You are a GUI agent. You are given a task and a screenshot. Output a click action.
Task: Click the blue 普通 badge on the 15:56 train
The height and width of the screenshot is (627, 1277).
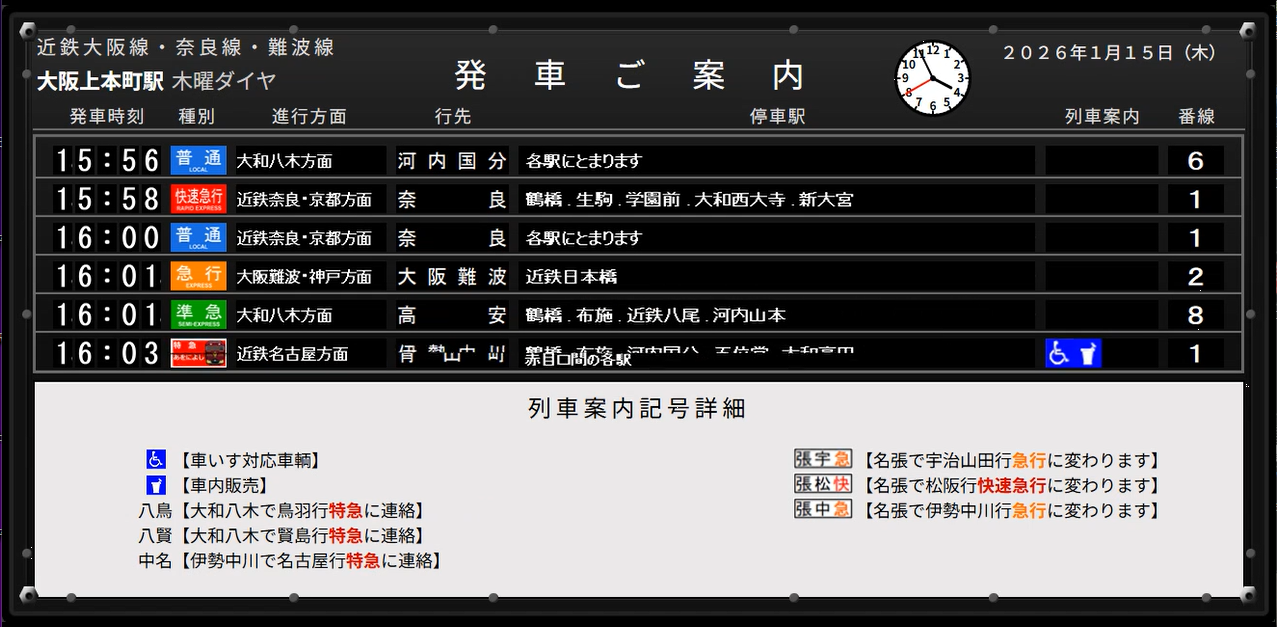click(x=198, y=161)
